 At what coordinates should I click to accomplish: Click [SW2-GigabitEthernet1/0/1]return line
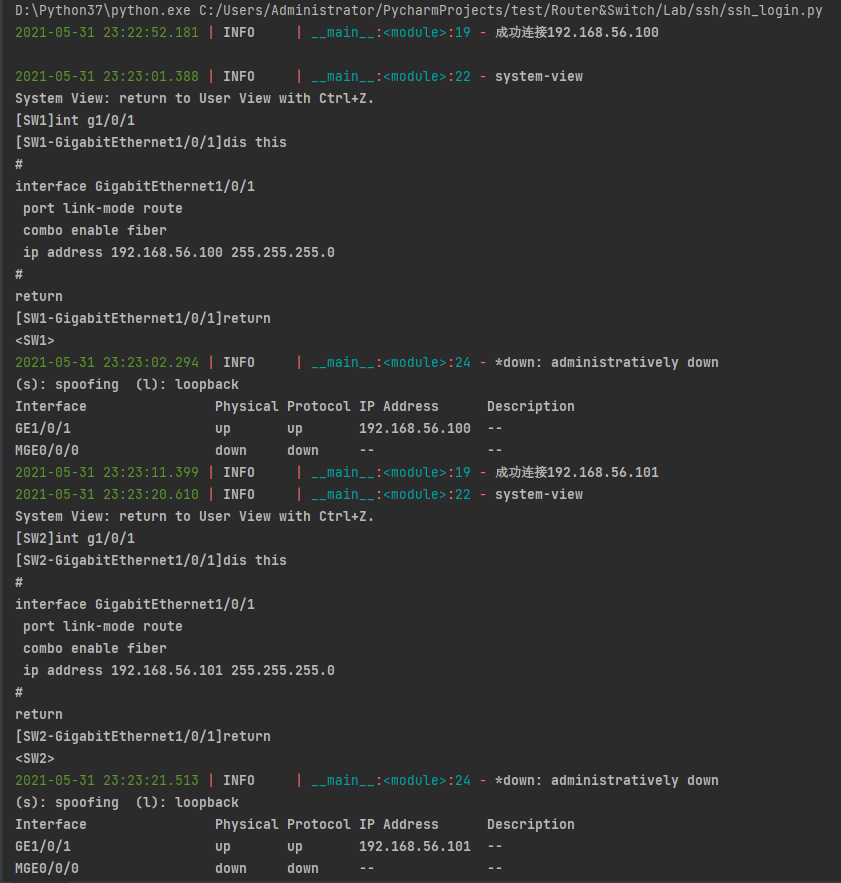point(143,736)
